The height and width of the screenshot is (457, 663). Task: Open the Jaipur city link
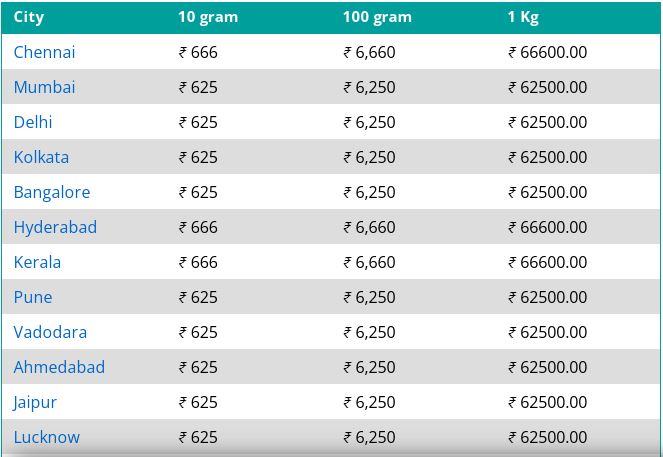click(35, 403)
